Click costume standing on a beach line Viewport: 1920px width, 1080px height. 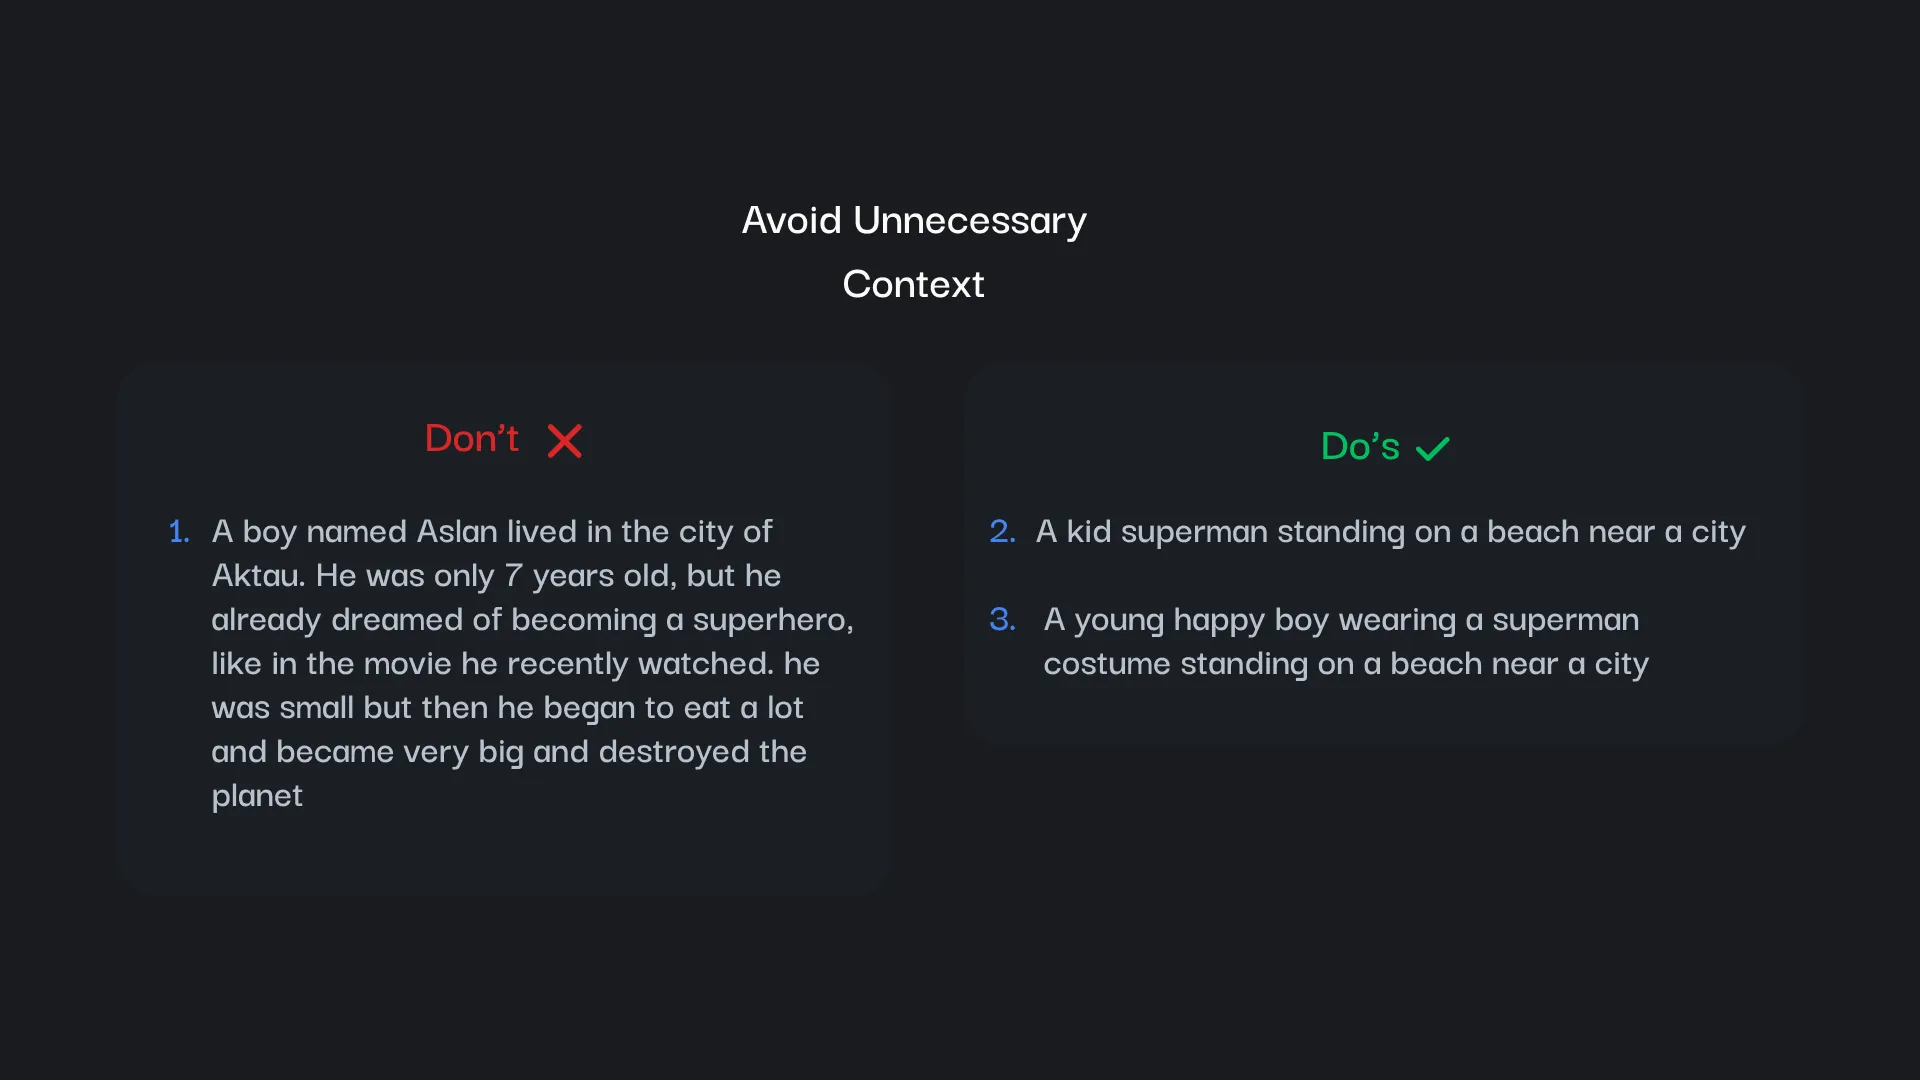[1346, 664]
